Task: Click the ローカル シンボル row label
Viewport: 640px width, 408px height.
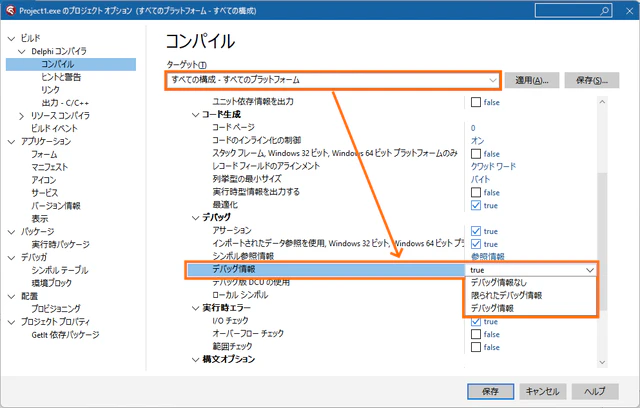Action: (240, 295)
